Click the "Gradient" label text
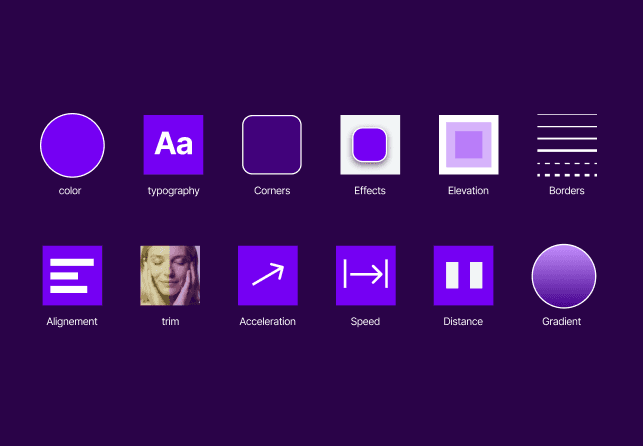This screenshot has height=446, width=643. point(561,321)
